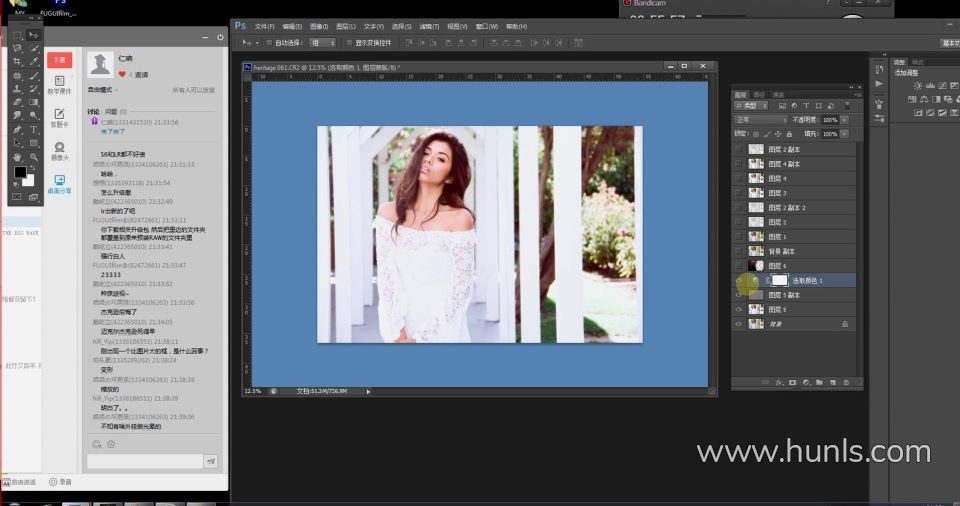Show the 背景 副本 layer
Screen dimensions: 960x506
[x=738, y=251]
